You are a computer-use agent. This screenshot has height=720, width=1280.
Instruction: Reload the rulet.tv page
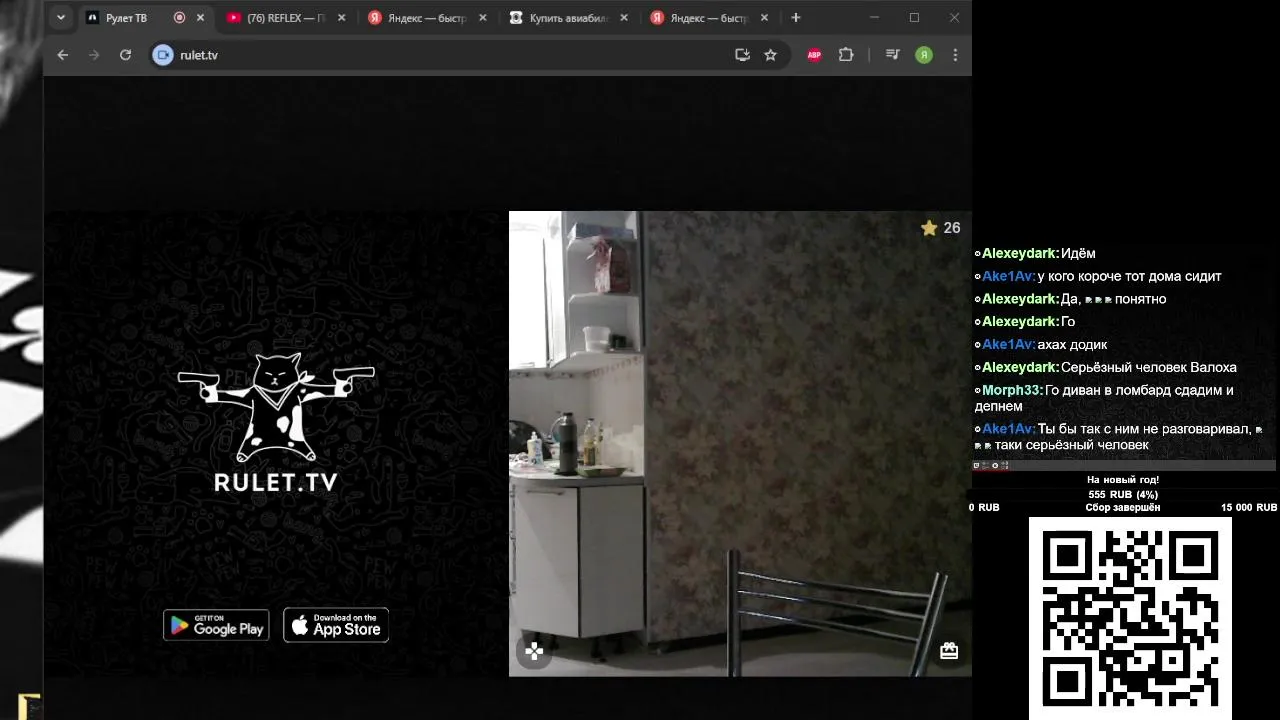(x=125, y=55)
